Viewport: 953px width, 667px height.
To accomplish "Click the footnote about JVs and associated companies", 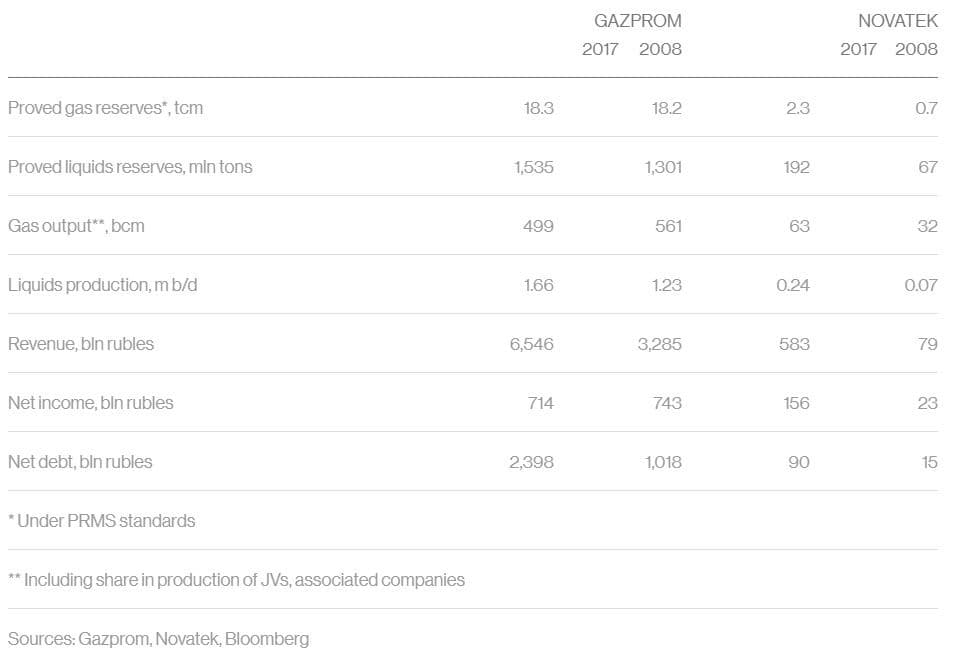I will point(236,580).
